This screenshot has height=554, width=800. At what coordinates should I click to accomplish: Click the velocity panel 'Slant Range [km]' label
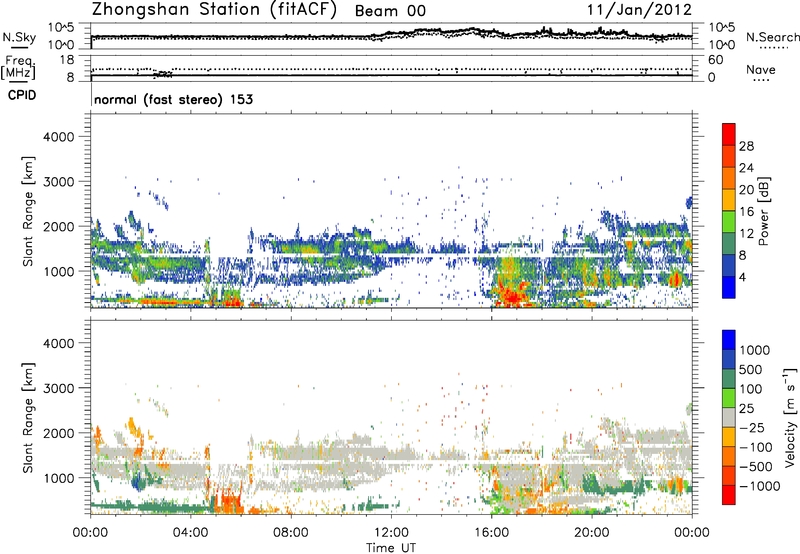(x=28, y=417)
